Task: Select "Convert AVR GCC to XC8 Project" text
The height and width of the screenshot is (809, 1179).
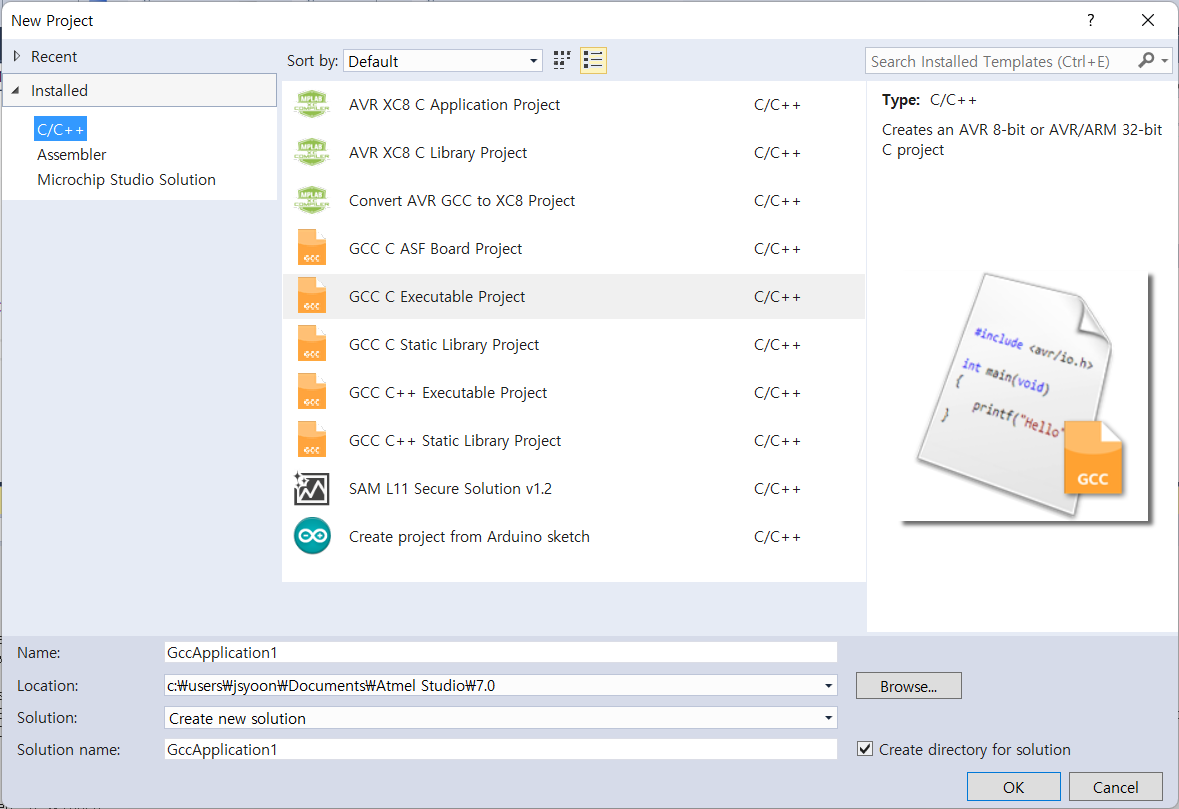Action: tap(462, 201)
